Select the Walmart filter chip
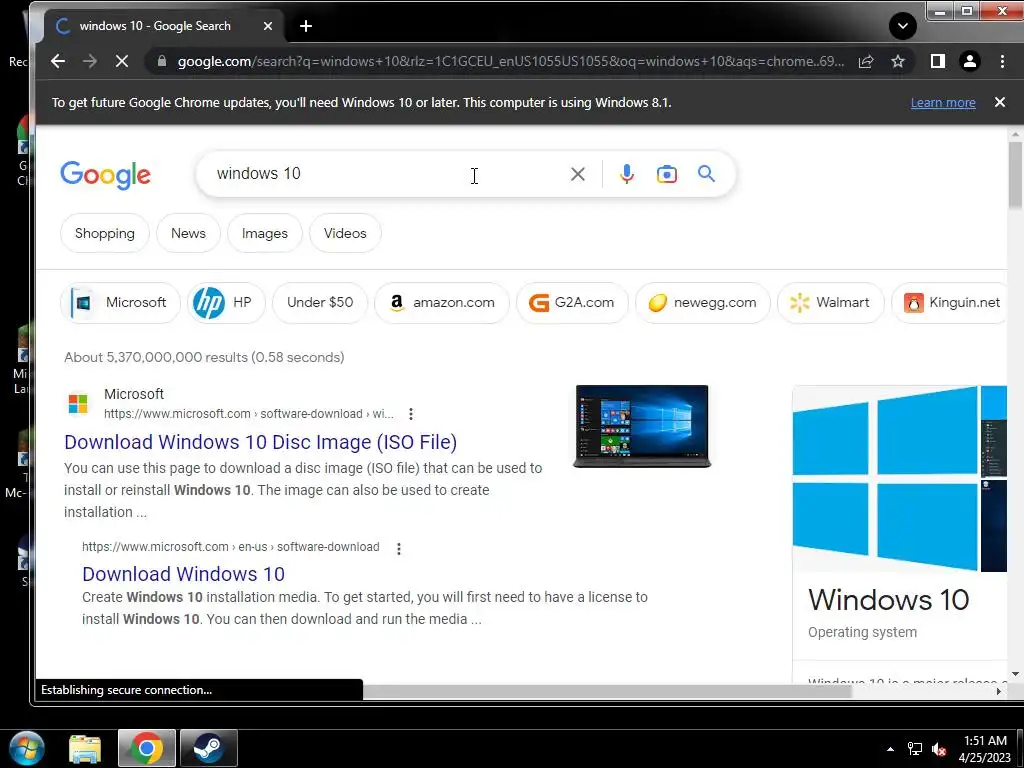Viewport: 1024px width, 768px height. pos(831,302)
